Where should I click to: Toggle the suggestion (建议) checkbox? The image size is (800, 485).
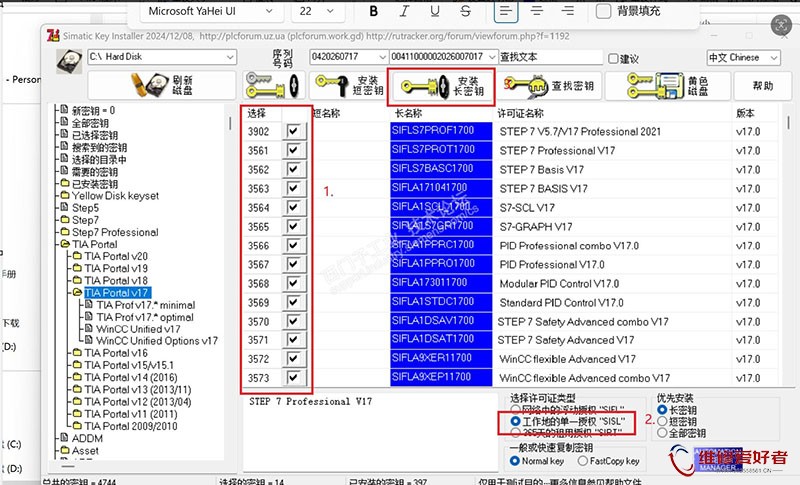(613, 59)
